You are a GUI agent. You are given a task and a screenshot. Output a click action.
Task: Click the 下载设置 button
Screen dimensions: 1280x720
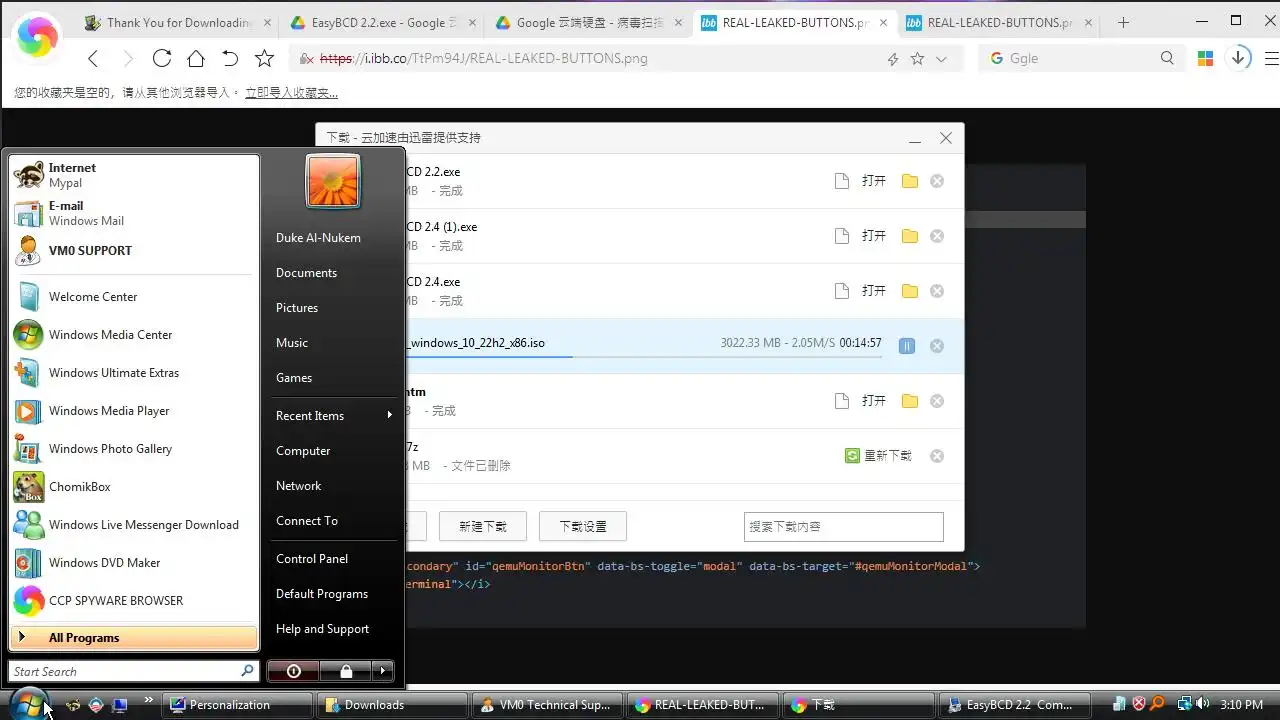(x=583, y=526)
